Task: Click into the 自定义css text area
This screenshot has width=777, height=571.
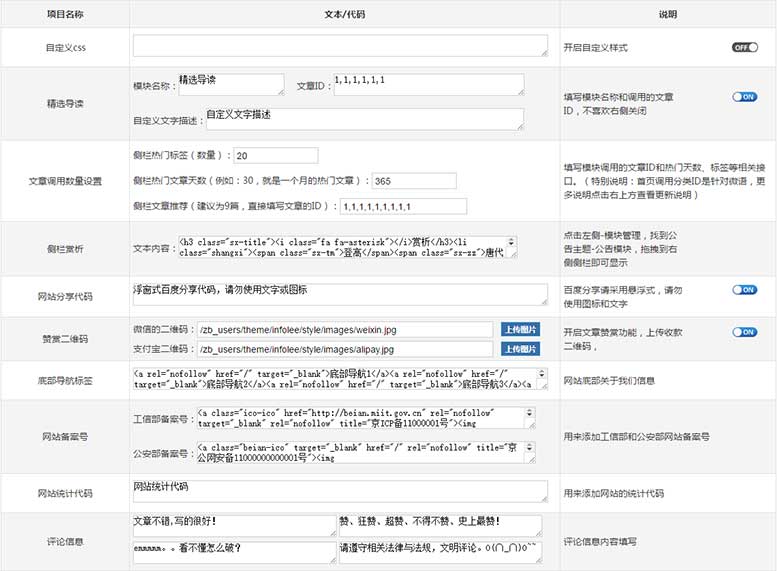Action: [340, 46]
